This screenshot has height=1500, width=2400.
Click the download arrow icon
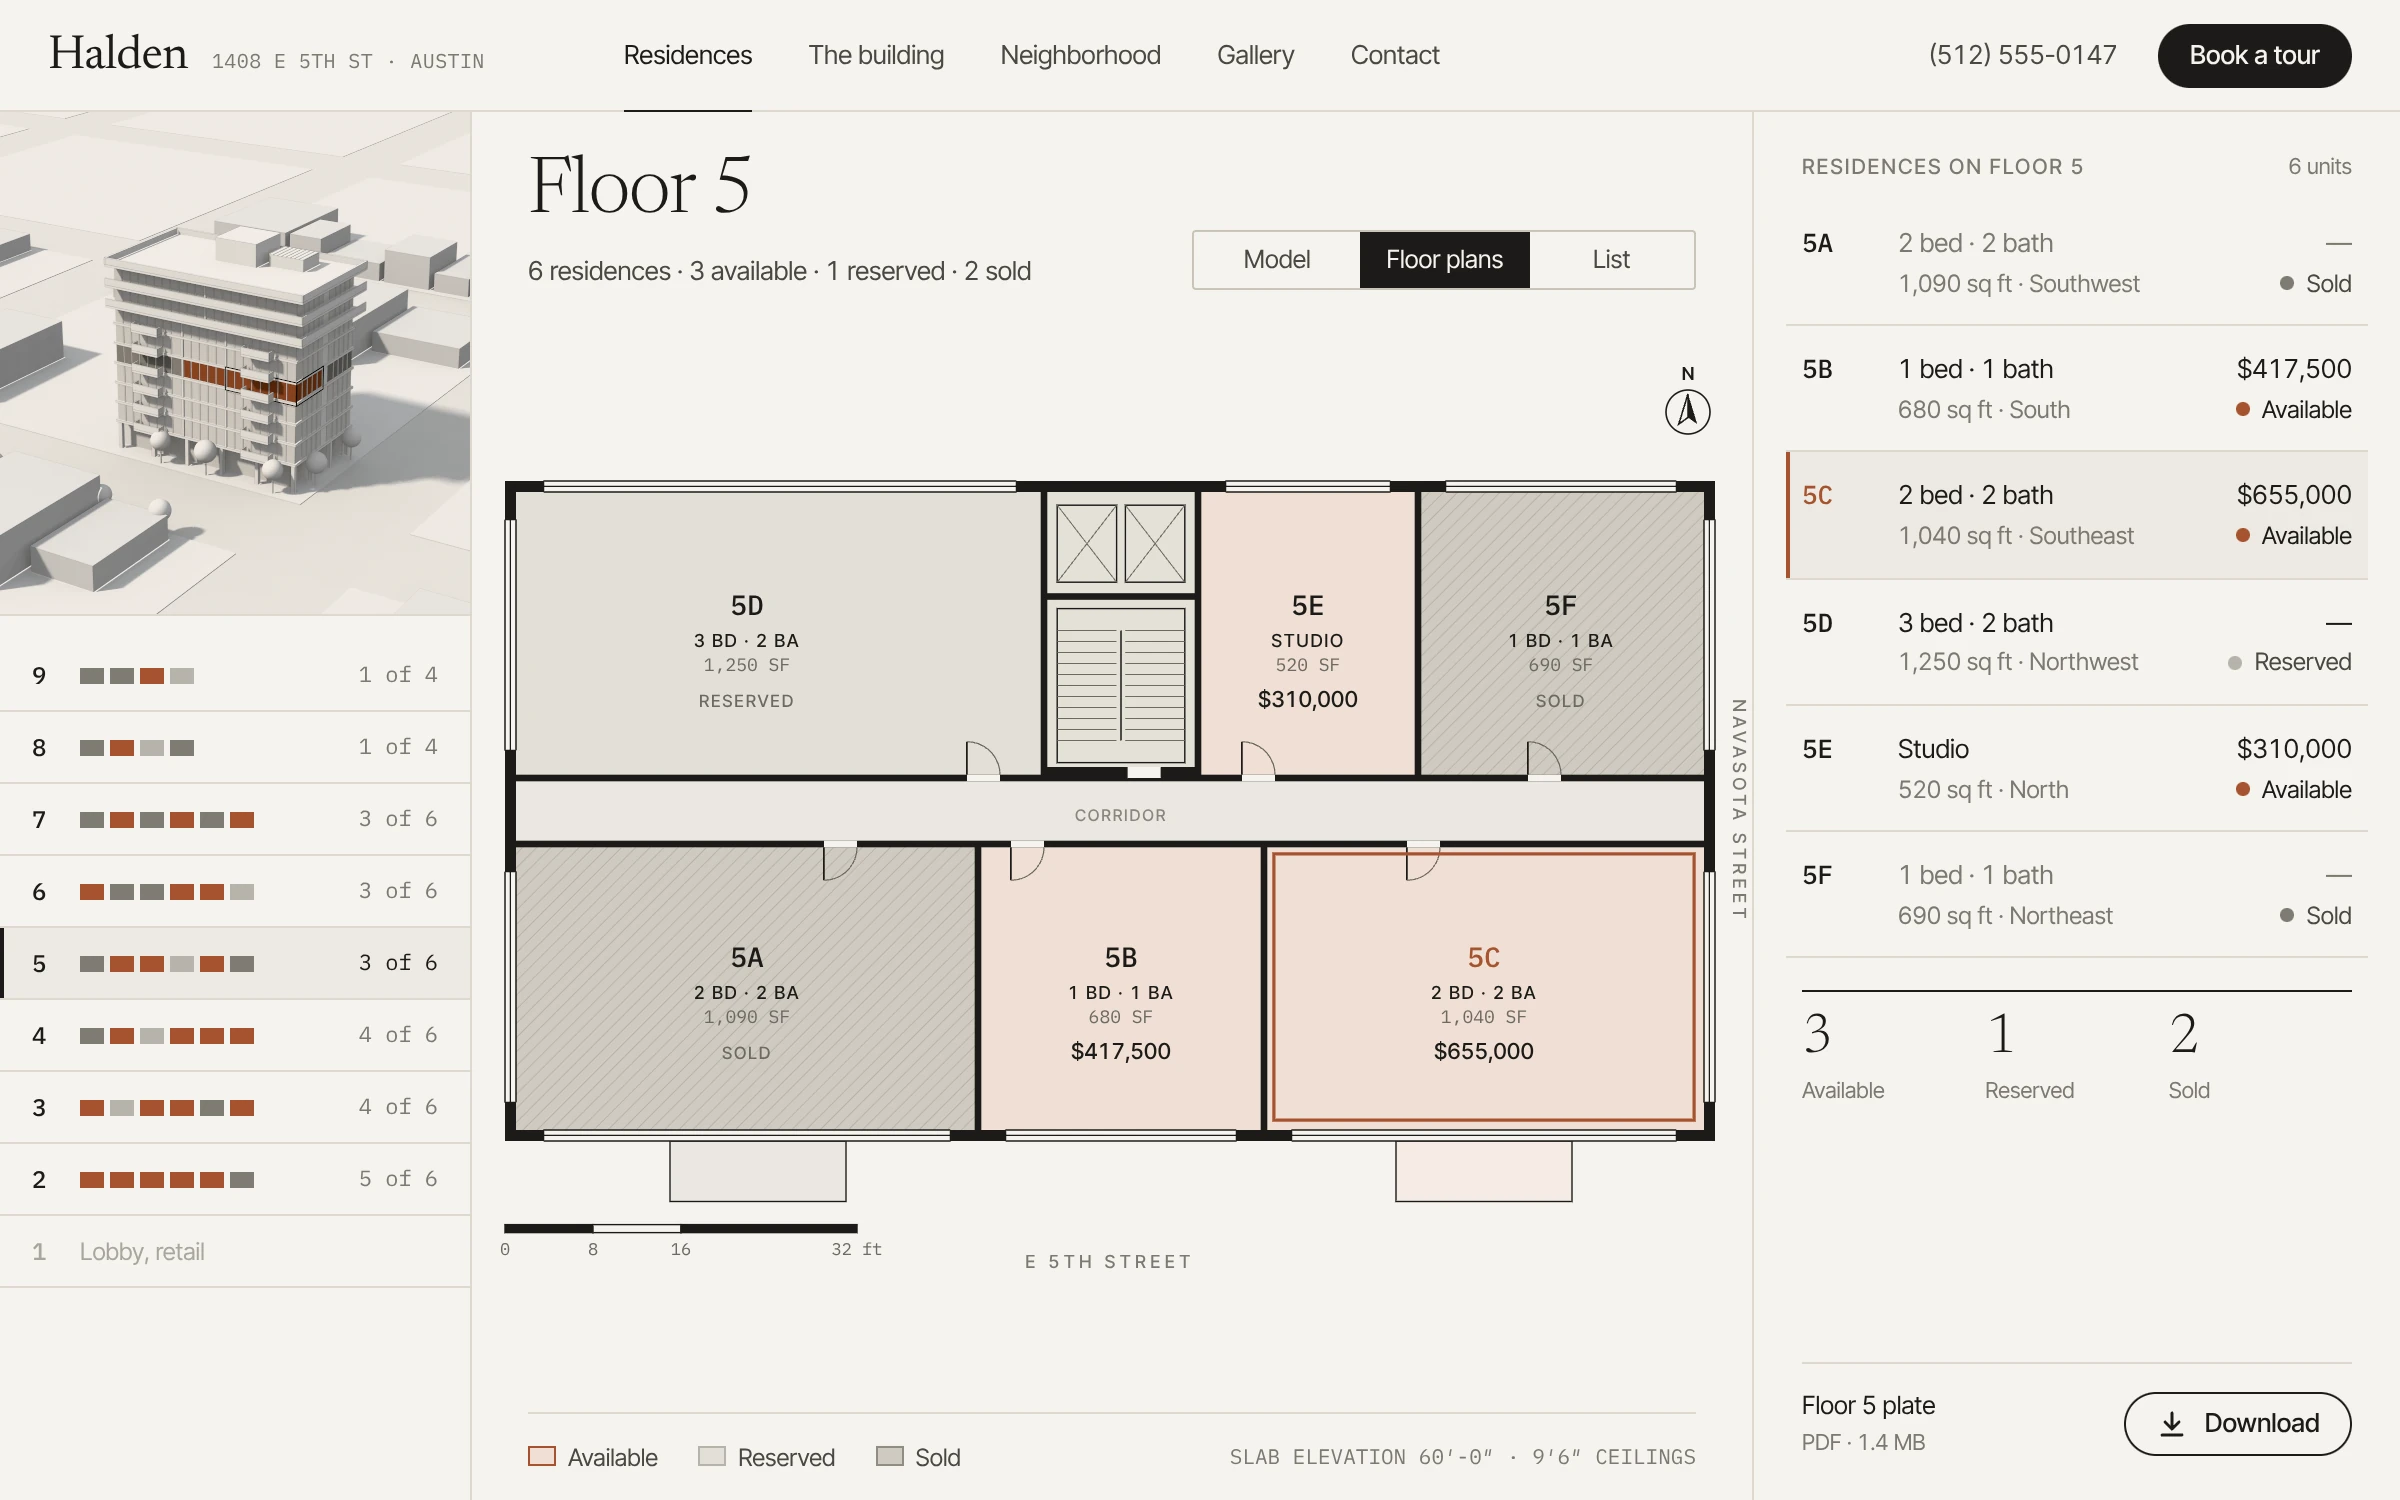click(2171, 1423)
